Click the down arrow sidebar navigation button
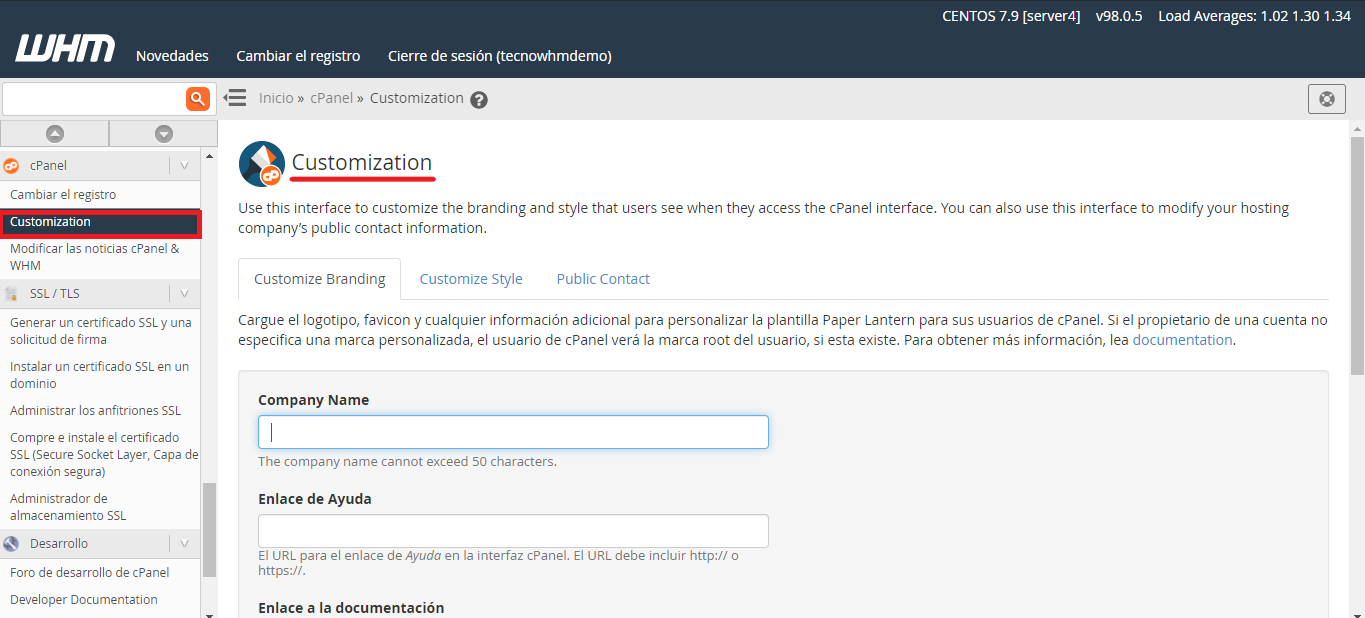The height and width of the screenshot is (618, 1365). tap(164, 134)
